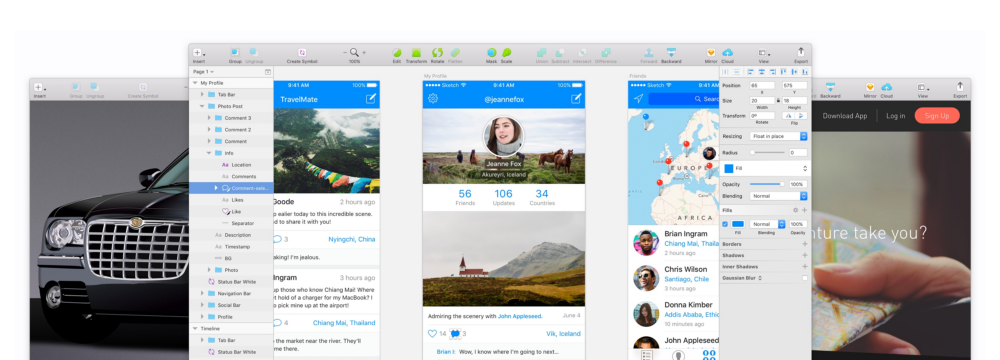Select the Location text layer
The width and height of the screenshot is (1000, 360).
pyautogui.click(x=231, y=165)
